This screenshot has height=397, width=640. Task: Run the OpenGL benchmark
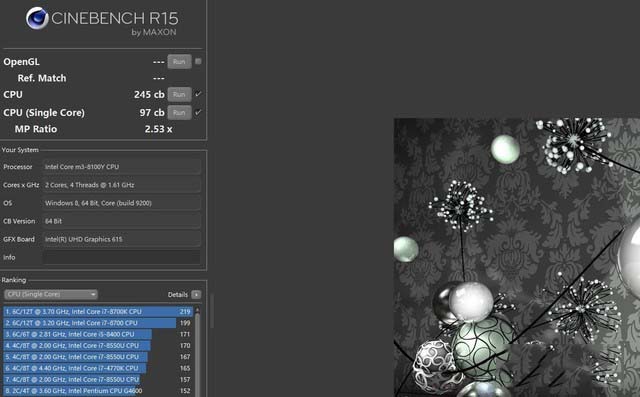click(179, 62)
